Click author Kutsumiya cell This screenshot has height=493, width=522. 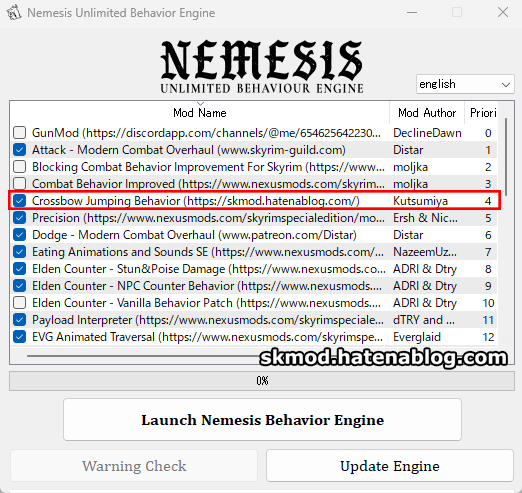(420, 201)
